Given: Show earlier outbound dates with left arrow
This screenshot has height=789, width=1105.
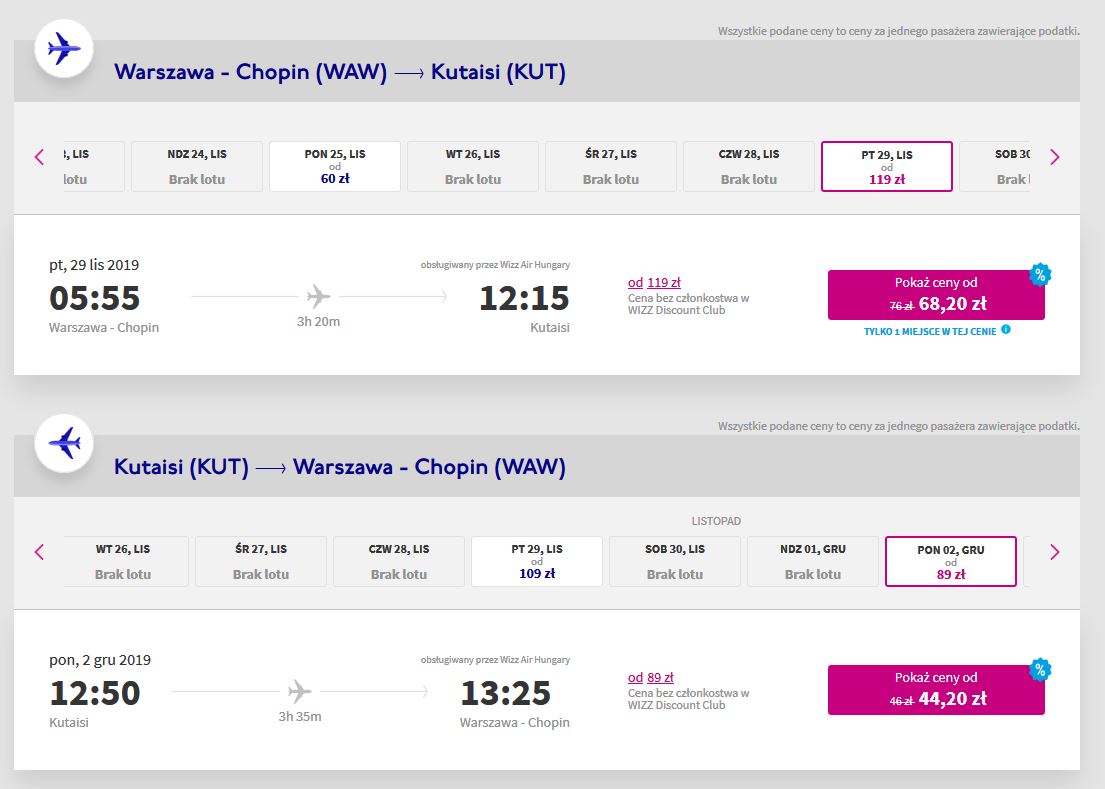Looking at the screenshot, I should 39,157.
